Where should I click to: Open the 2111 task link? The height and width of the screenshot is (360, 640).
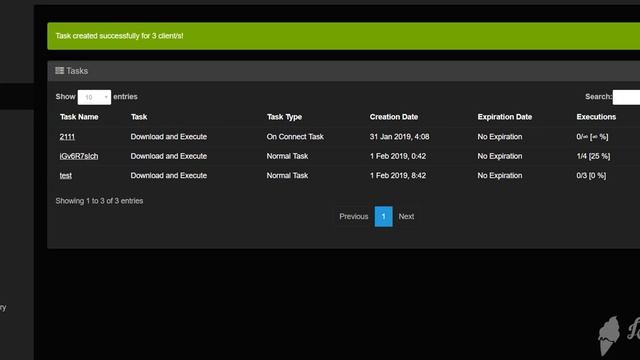tap(67, 137)
